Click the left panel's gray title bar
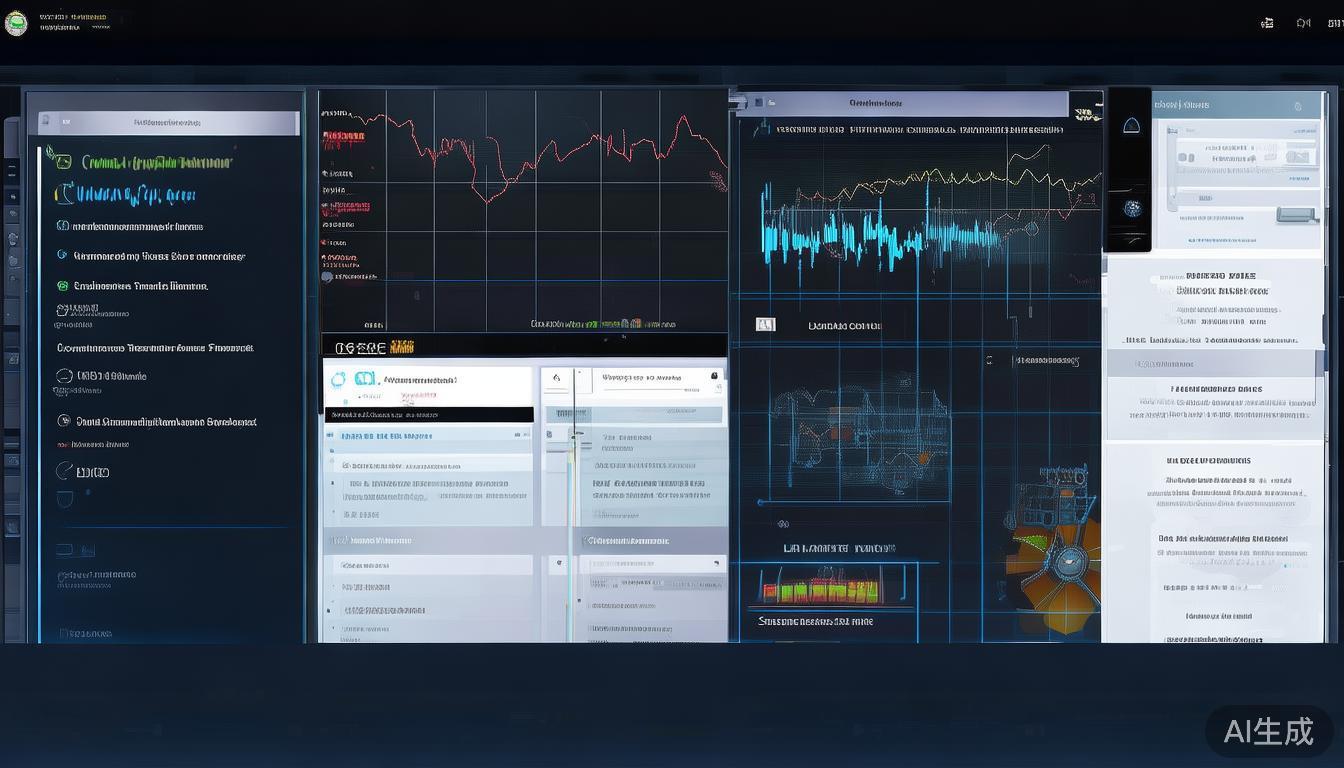This screenshot has height=768, width=1344. [x=168, y=122]
